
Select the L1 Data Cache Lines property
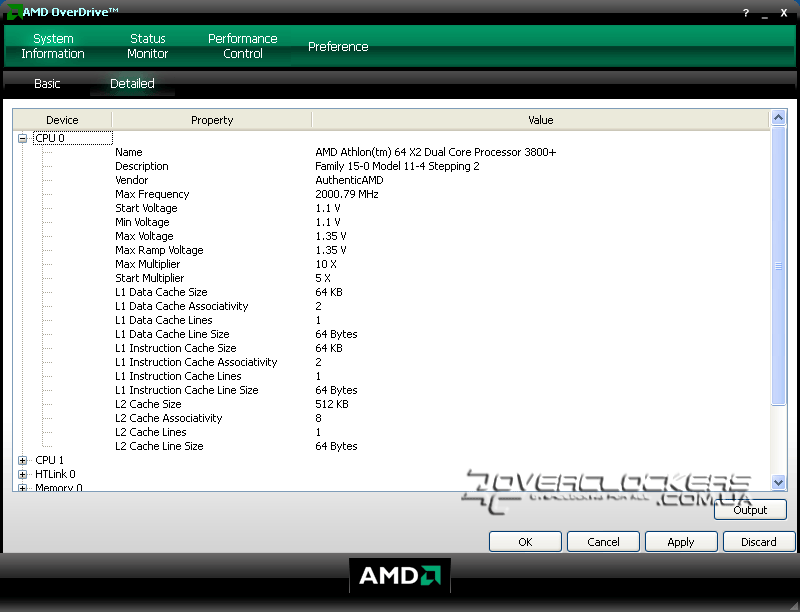pos(163,320)
